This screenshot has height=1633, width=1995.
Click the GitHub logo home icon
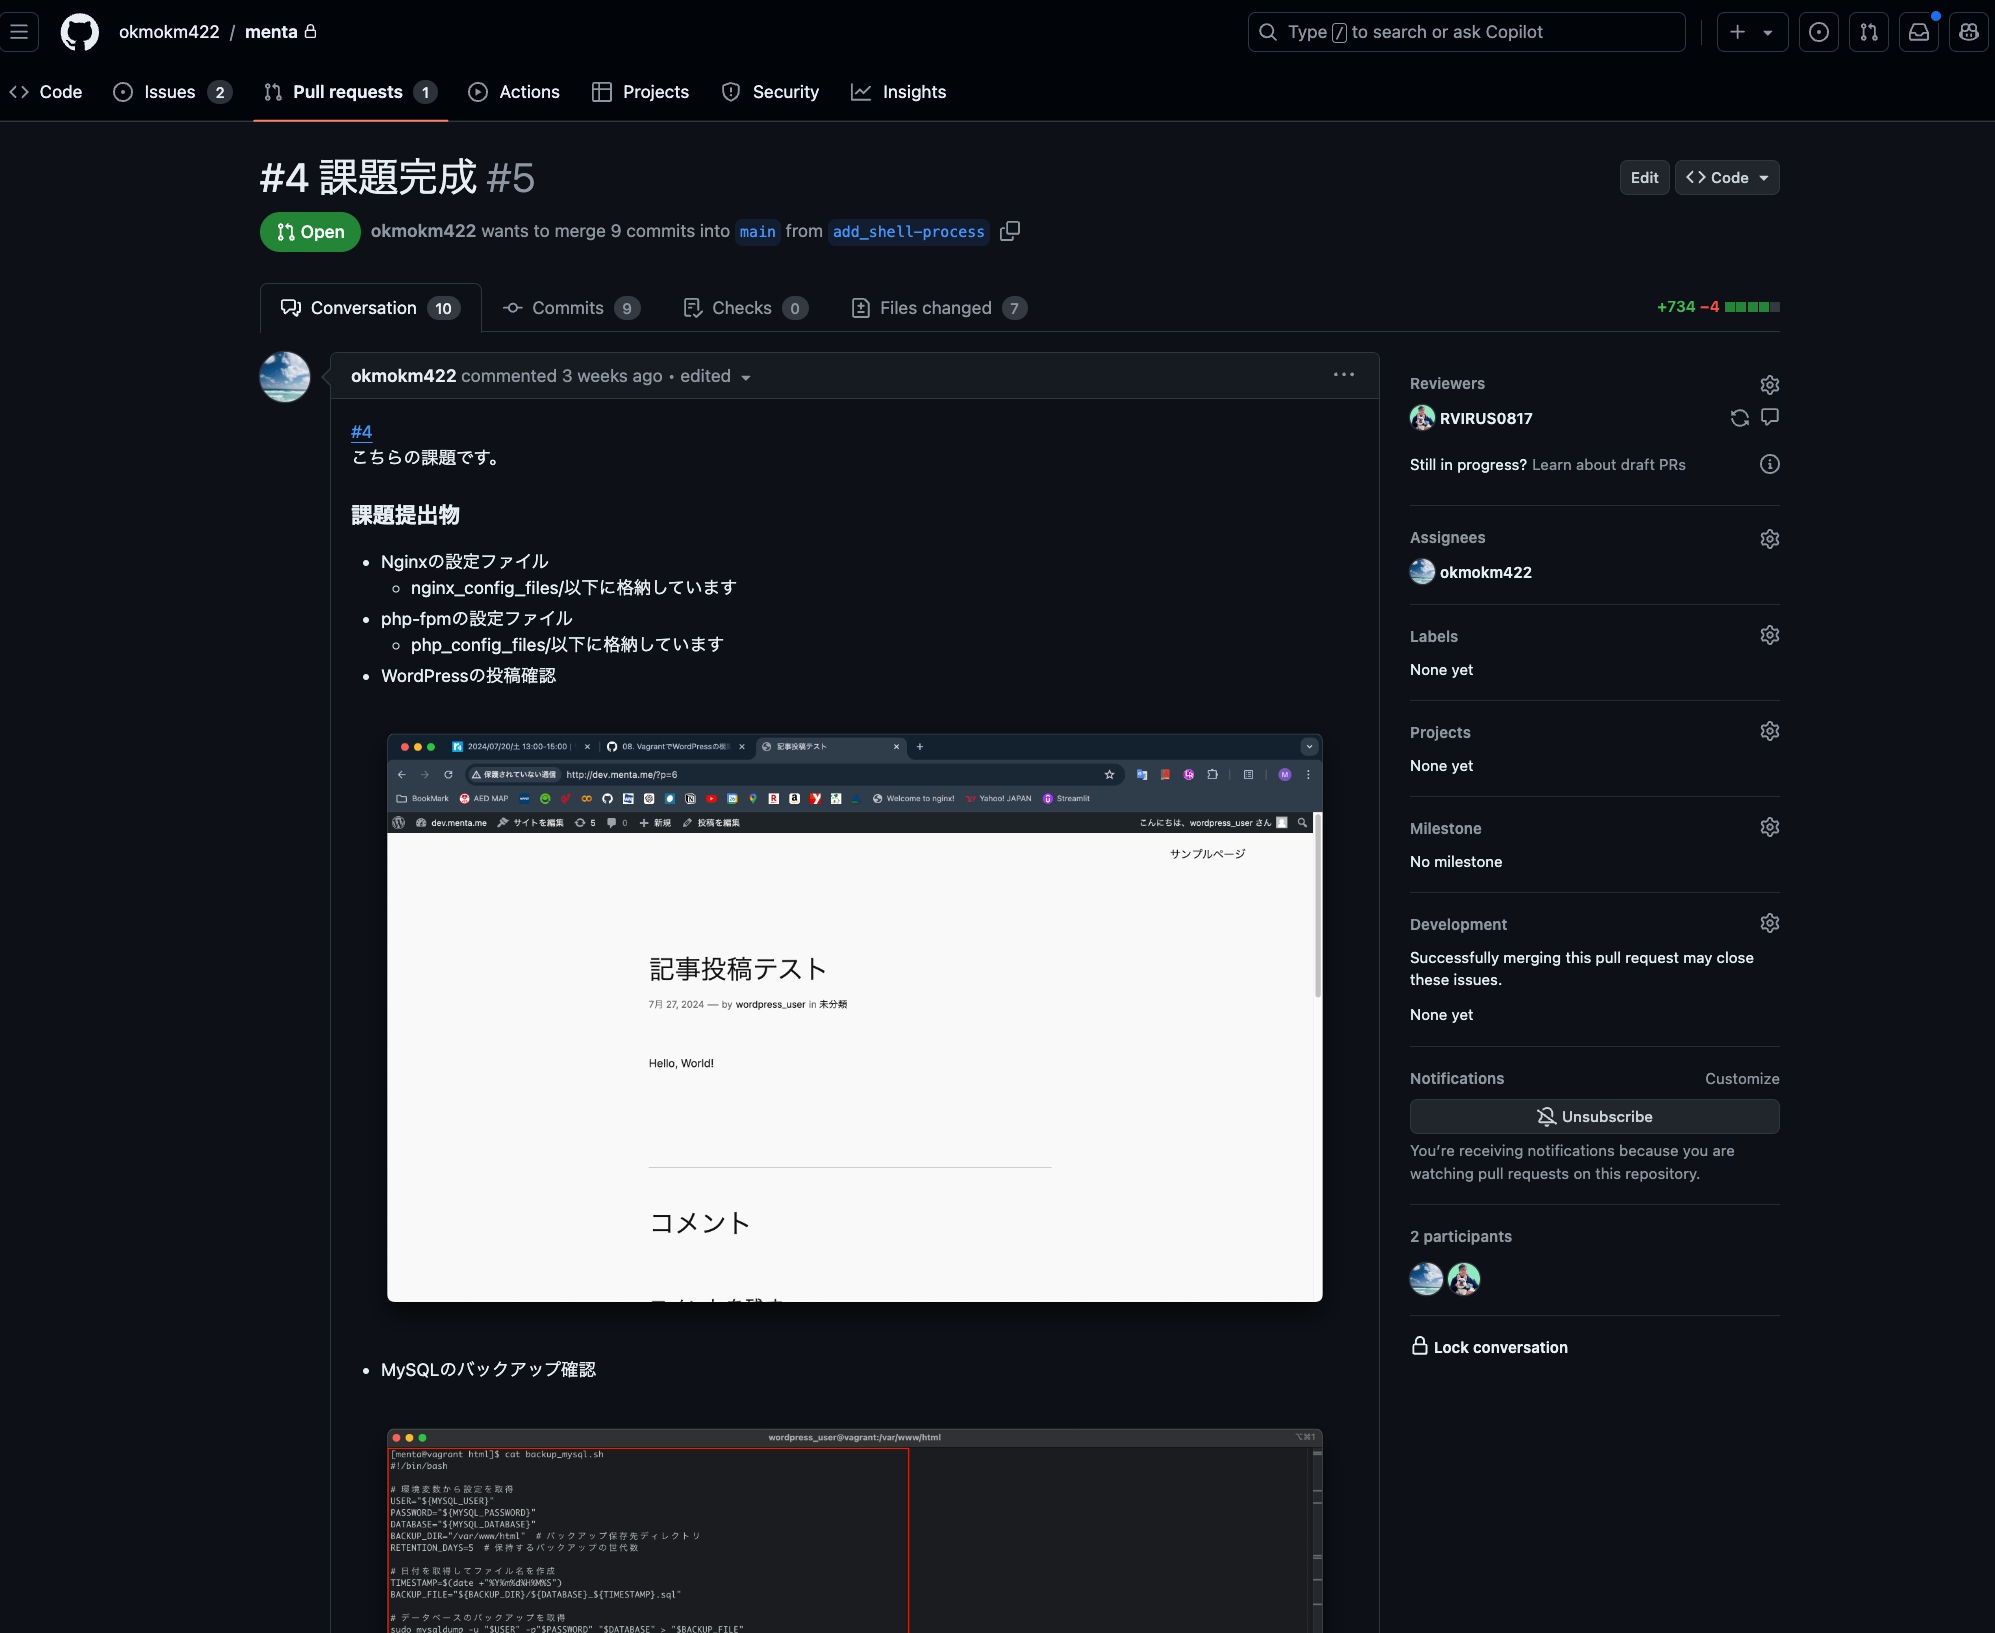click(x=80, y=32)
